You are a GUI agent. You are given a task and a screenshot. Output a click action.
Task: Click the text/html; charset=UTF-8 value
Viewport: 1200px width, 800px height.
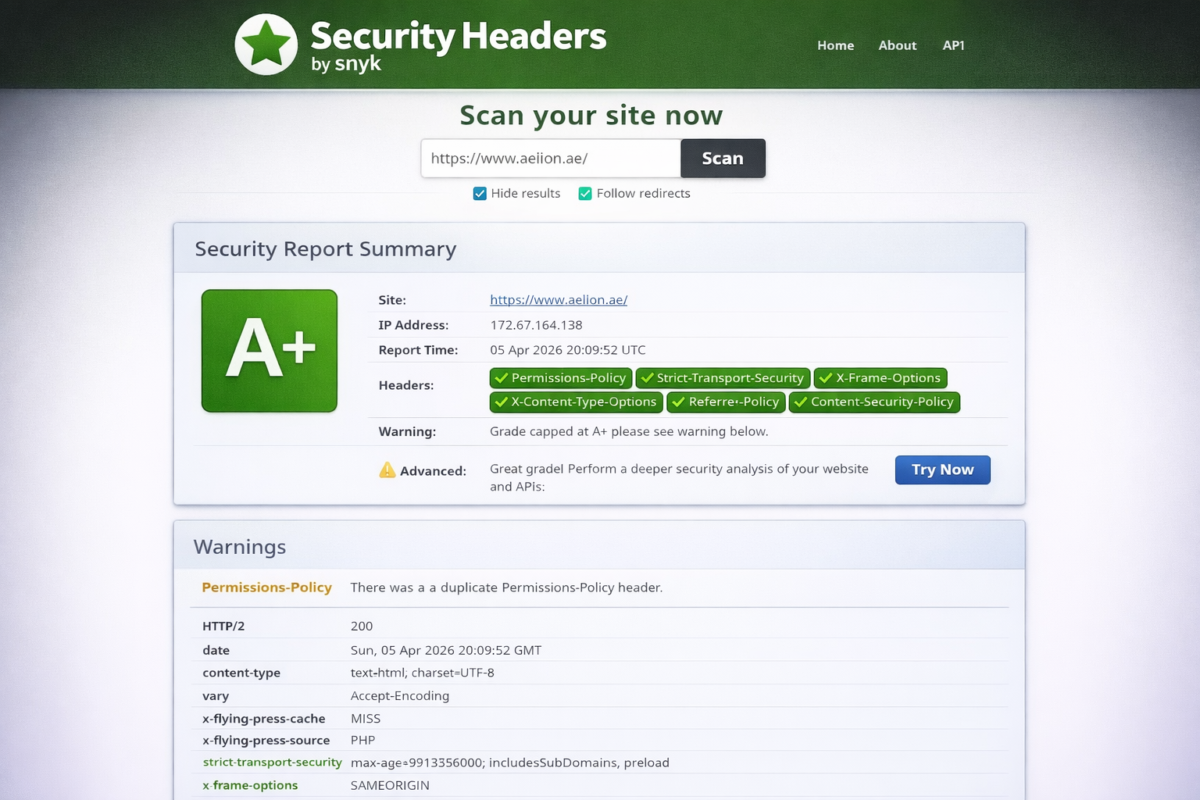pyautogui.click(x=422, y=673)
